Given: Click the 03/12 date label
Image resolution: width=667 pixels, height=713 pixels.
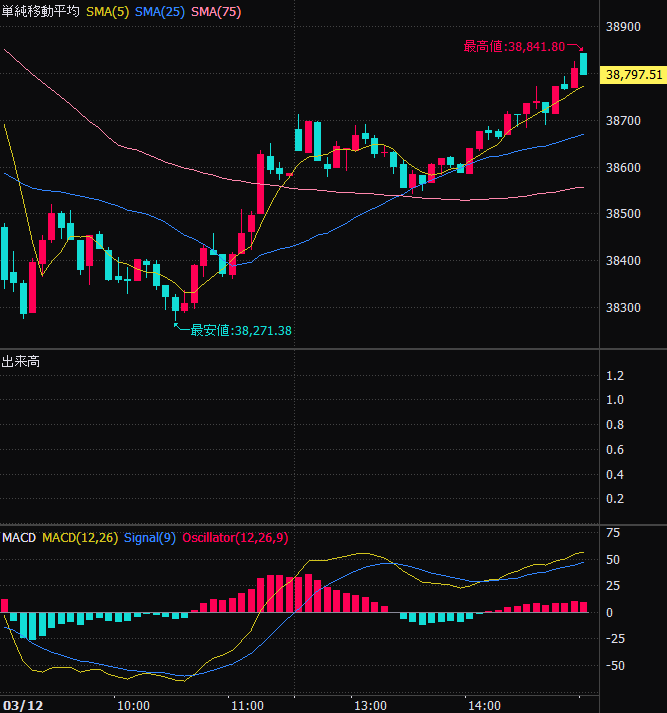Looking at the screenshot, I should click(23, 706).
